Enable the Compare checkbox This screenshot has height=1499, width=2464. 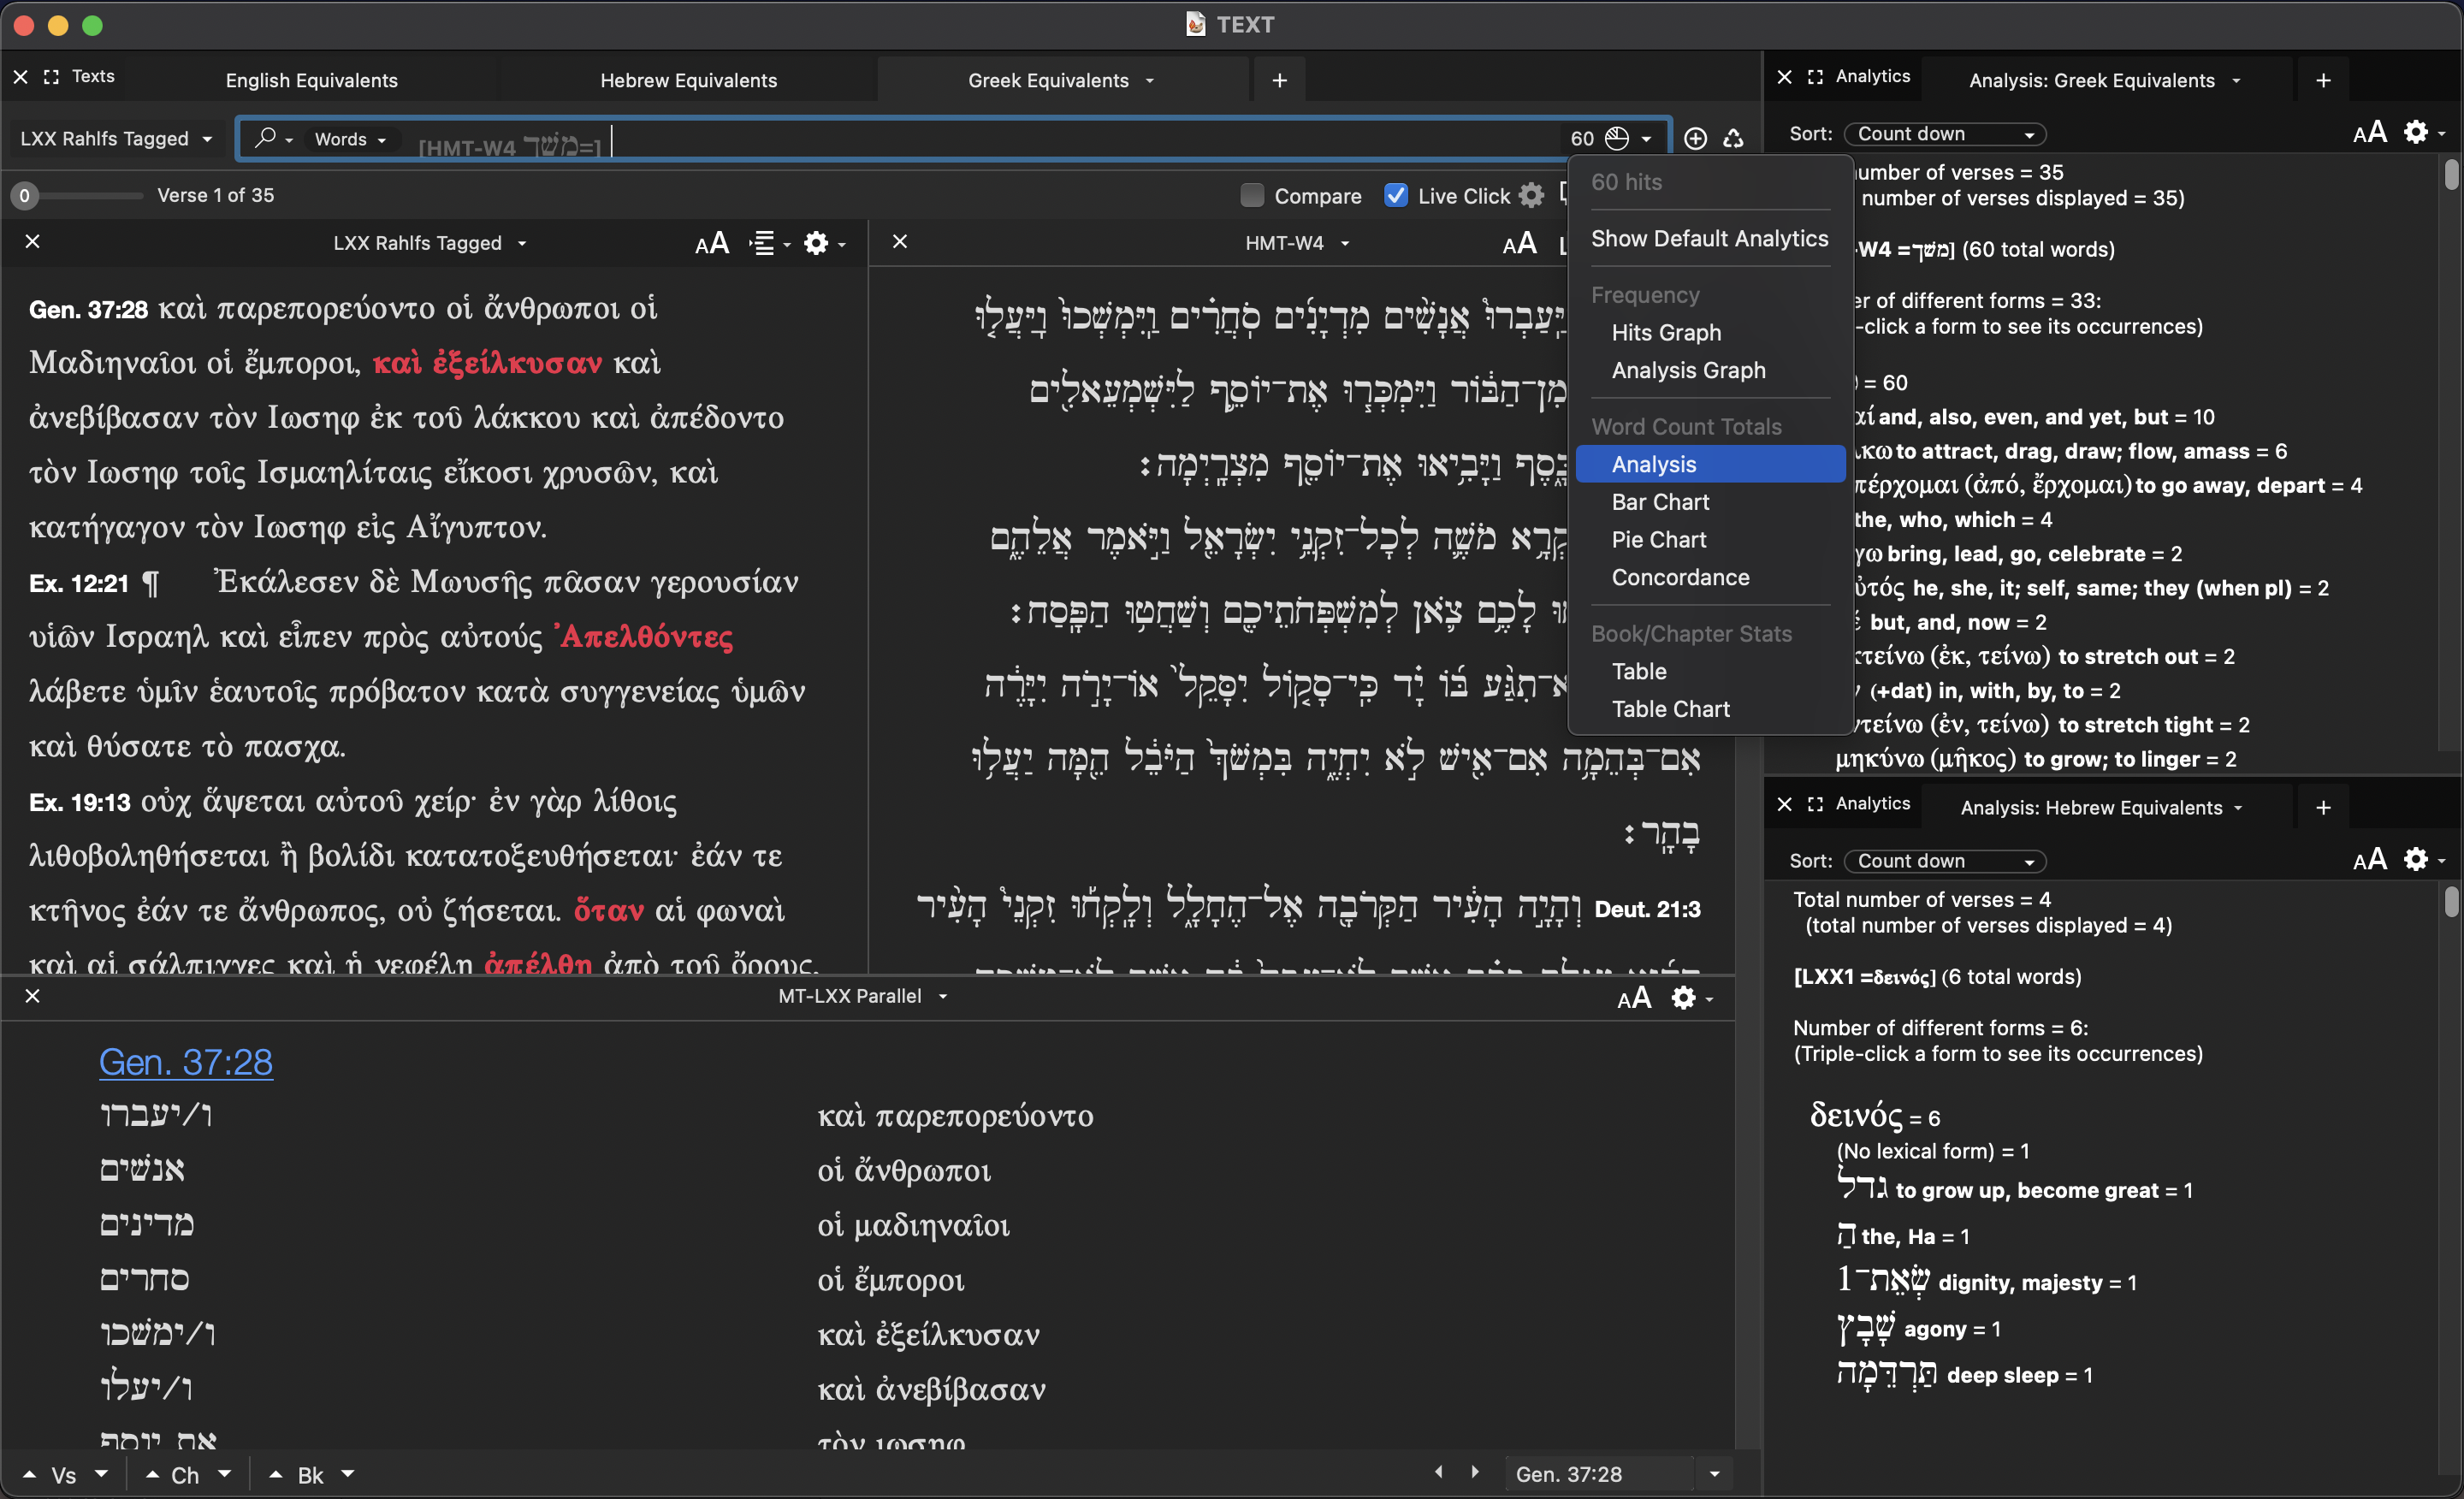point(1252,195)
